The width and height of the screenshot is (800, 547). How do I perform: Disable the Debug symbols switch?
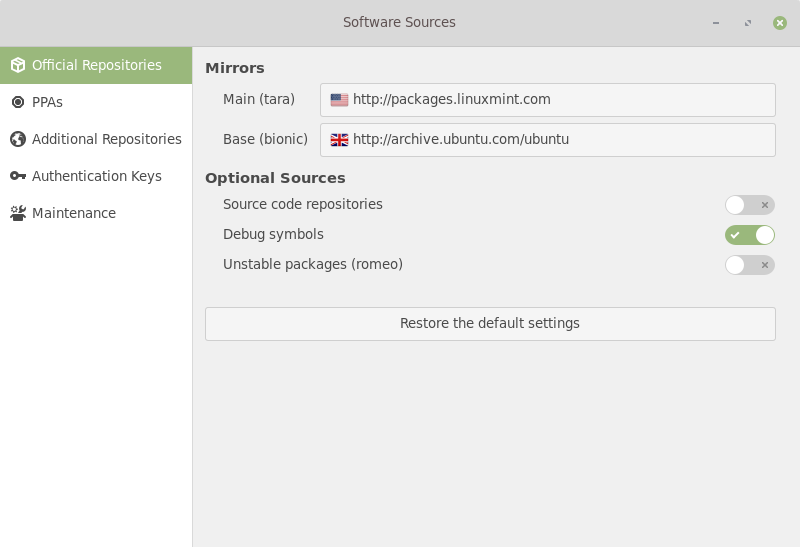pyautogui.click(x=749, y=235)
